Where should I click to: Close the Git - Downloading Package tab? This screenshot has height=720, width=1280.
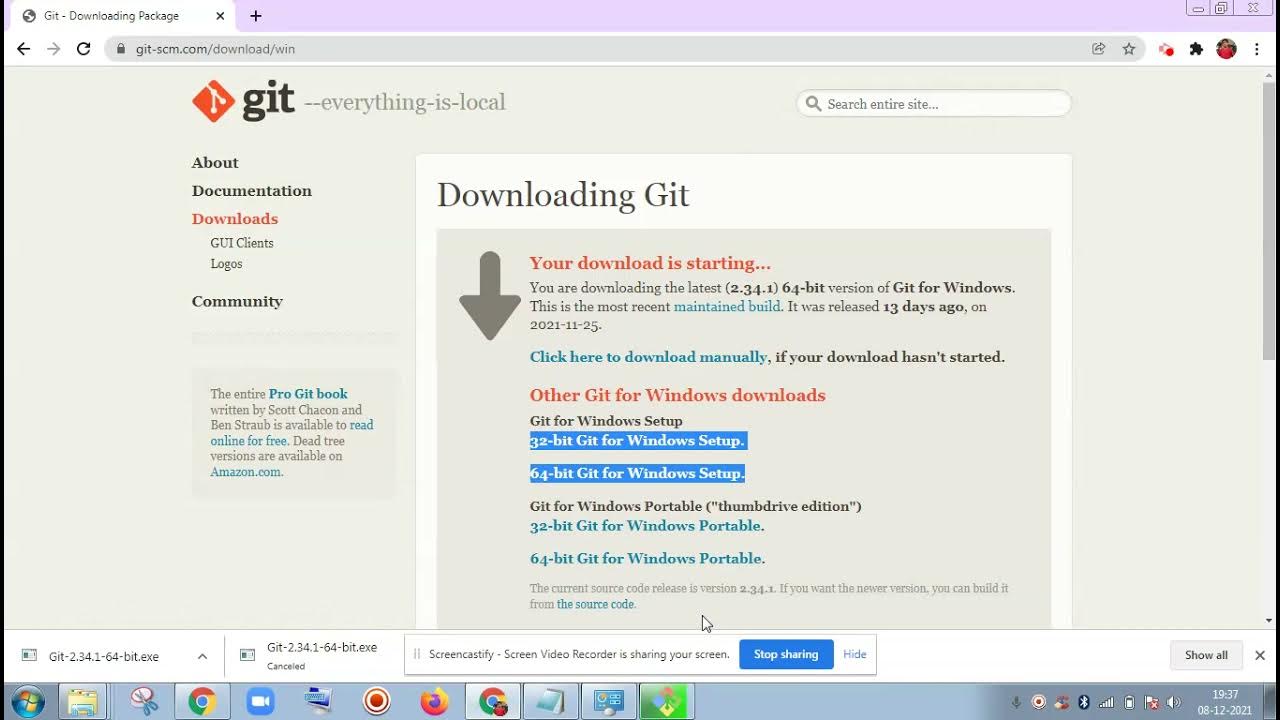(x=220, y=16)
